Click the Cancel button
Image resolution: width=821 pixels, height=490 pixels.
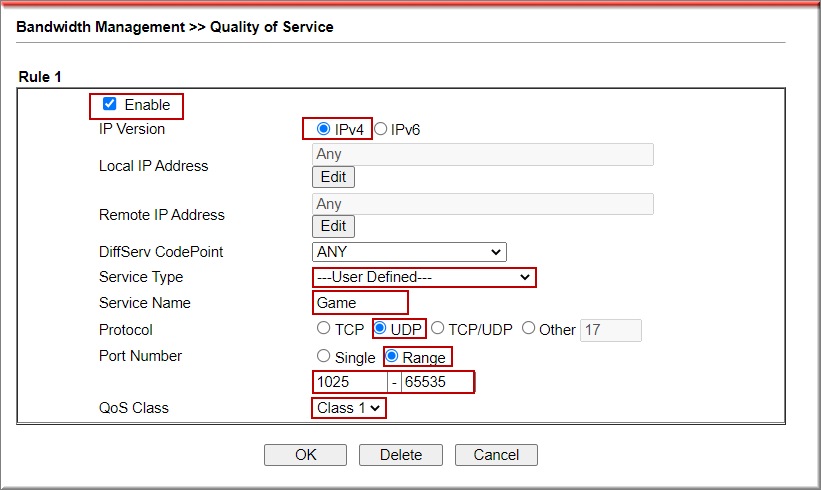(496, 455)
